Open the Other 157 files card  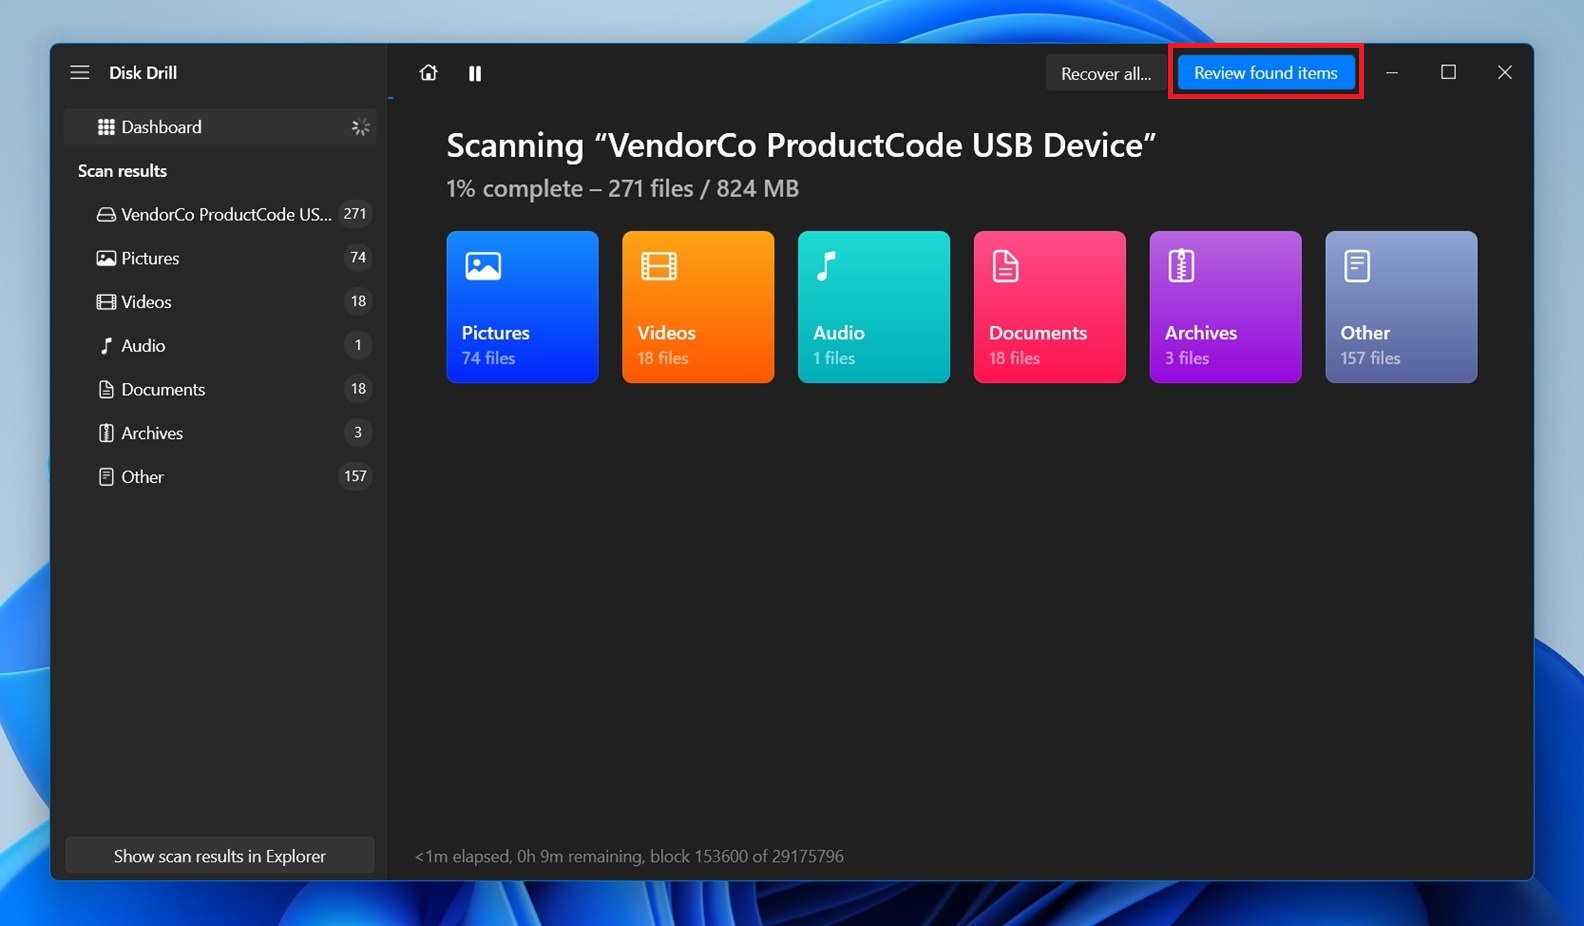tap(1401, 307)
